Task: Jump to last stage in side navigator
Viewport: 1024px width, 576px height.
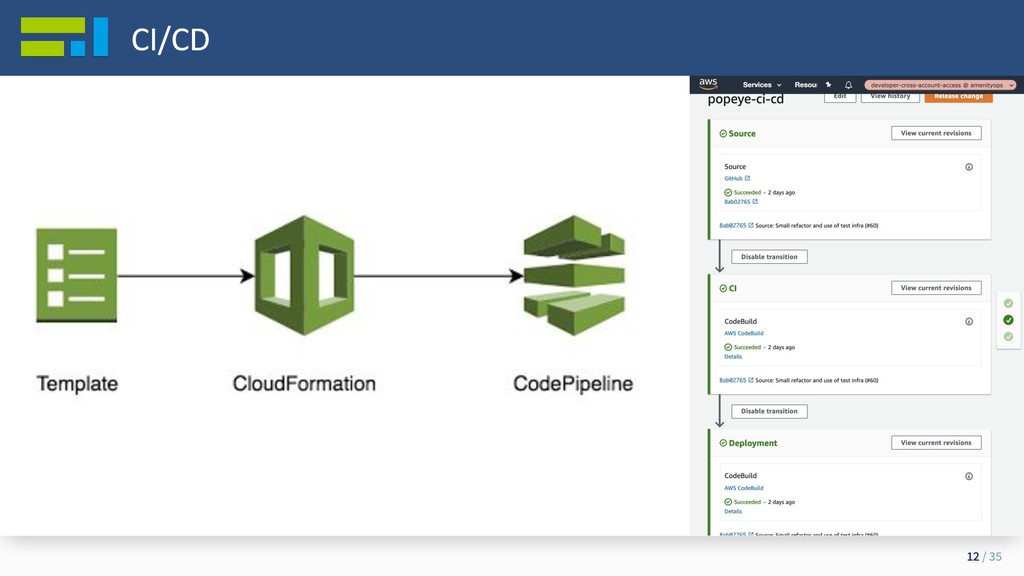Action: (1008, 337)
